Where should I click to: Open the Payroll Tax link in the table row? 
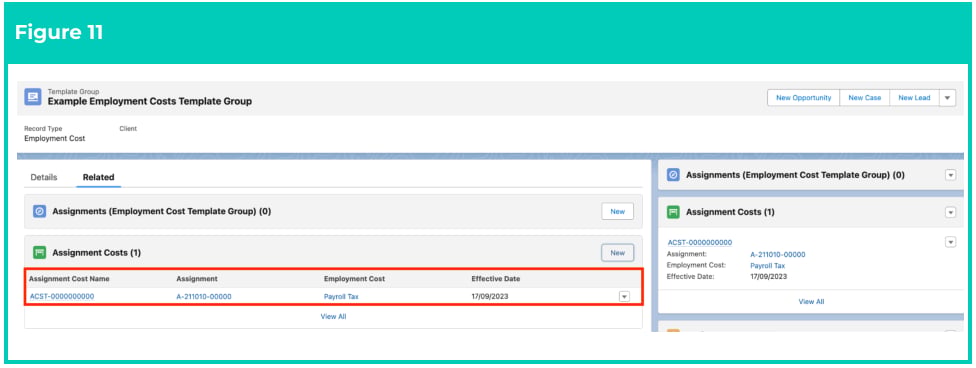(x=341, y=296)
